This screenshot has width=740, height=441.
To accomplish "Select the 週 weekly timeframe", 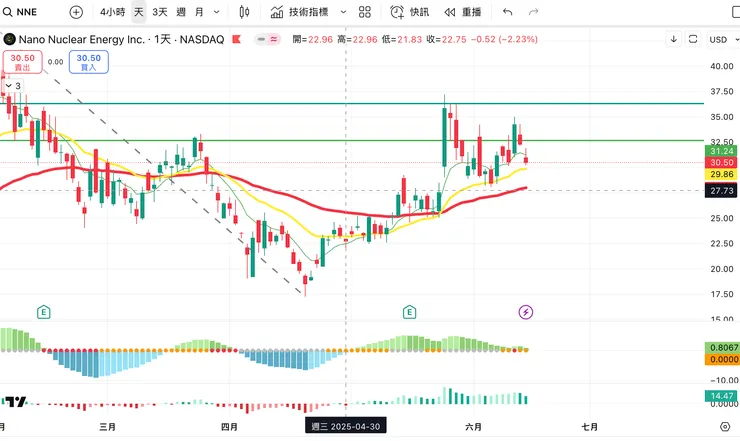I will [x=181, y=12].
